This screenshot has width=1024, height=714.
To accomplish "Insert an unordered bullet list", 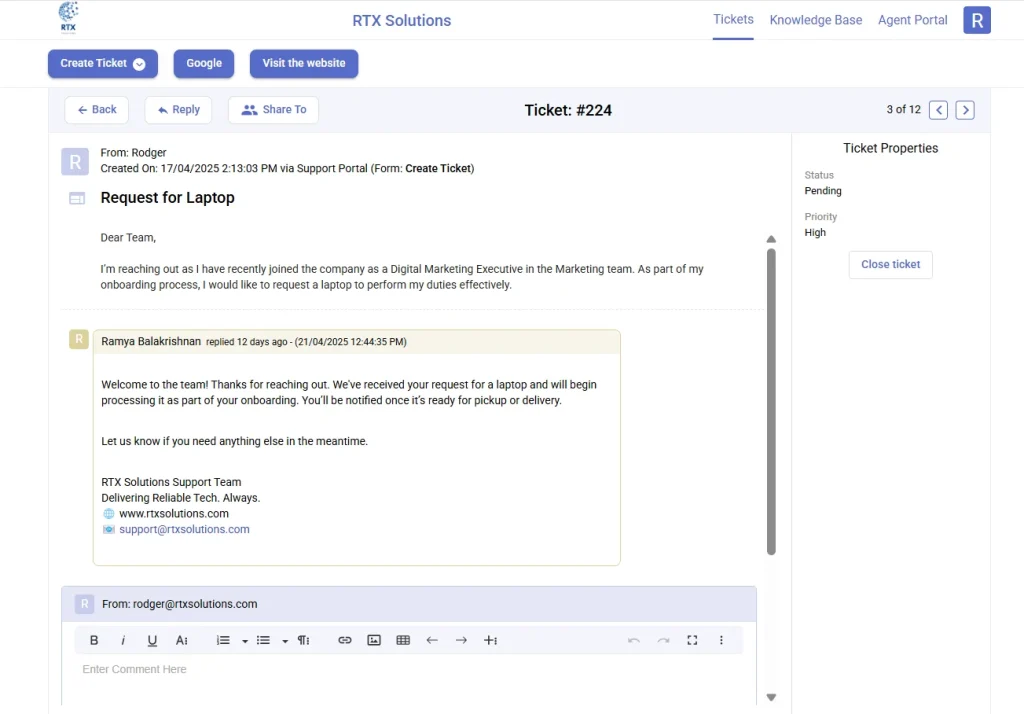I will [263, 640].
